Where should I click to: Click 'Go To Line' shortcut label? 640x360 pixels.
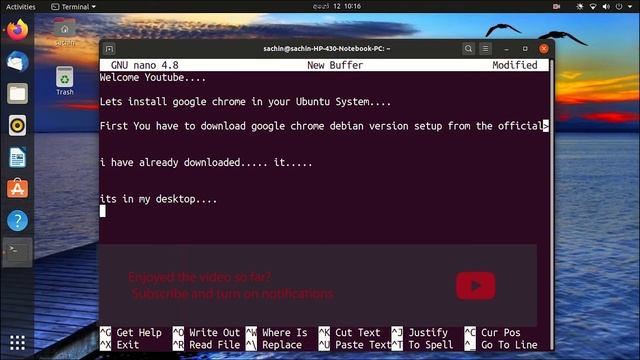(509, 345)
